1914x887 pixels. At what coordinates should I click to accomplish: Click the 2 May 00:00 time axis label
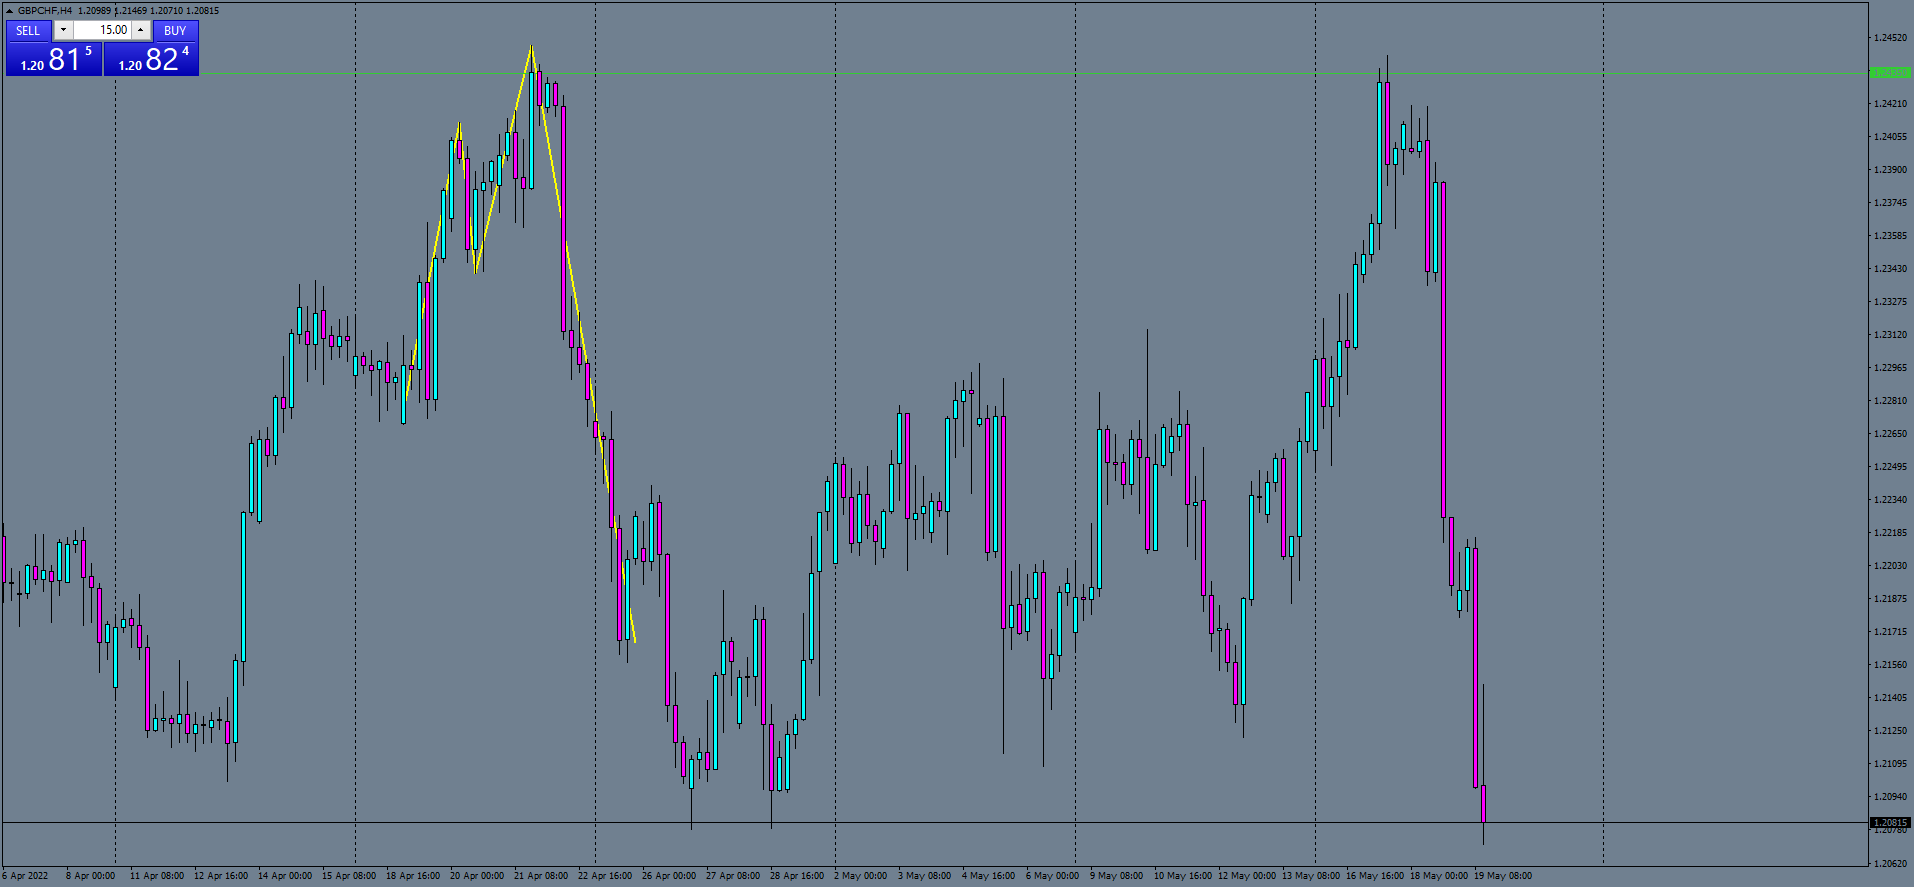[x=860, y=876]
